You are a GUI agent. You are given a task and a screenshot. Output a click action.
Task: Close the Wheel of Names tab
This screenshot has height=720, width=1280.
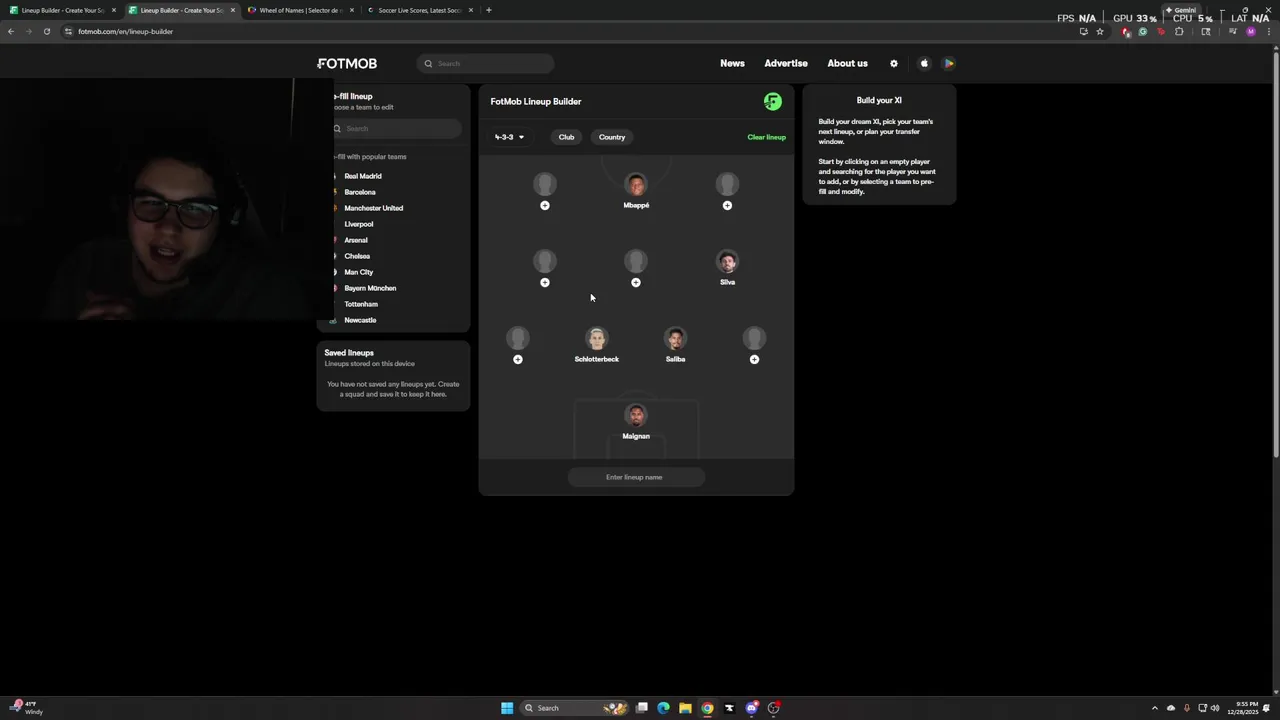coord(351,10)
